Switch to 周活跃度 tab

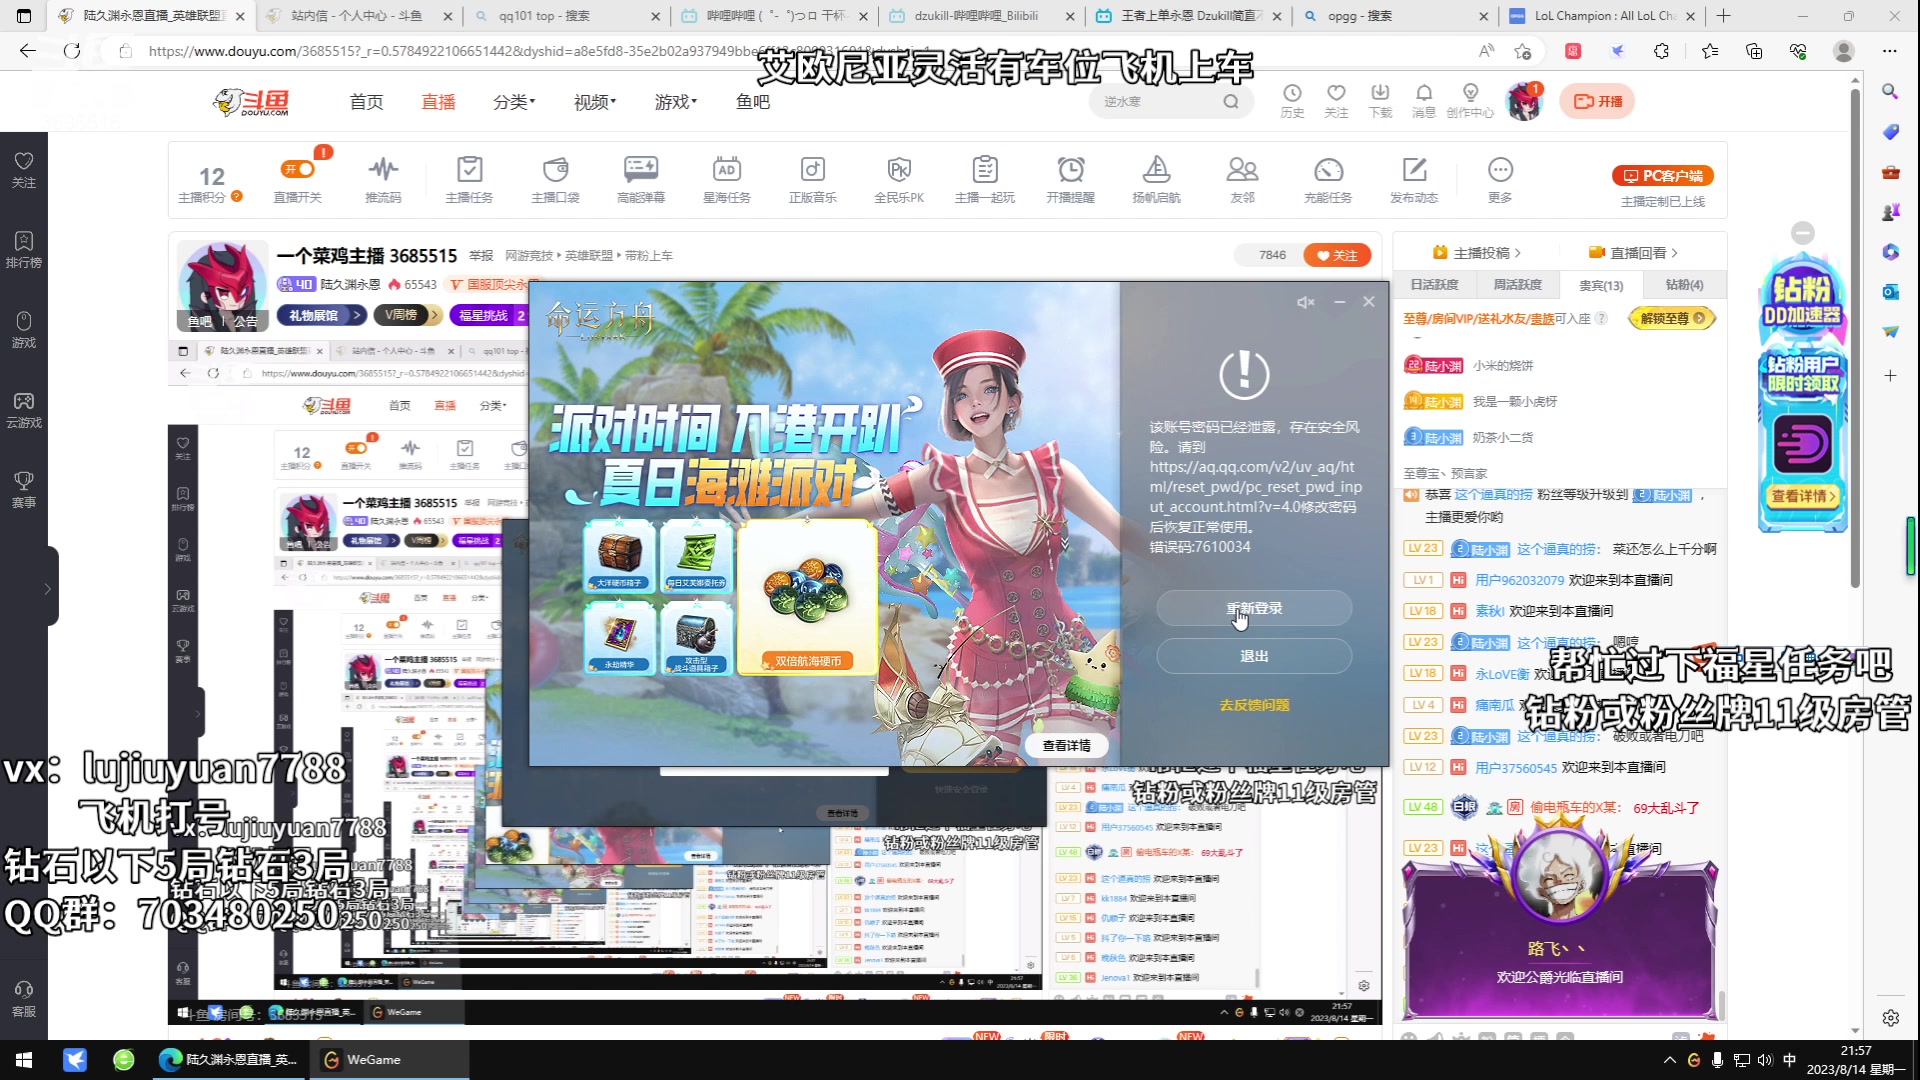click(1517, 285)
